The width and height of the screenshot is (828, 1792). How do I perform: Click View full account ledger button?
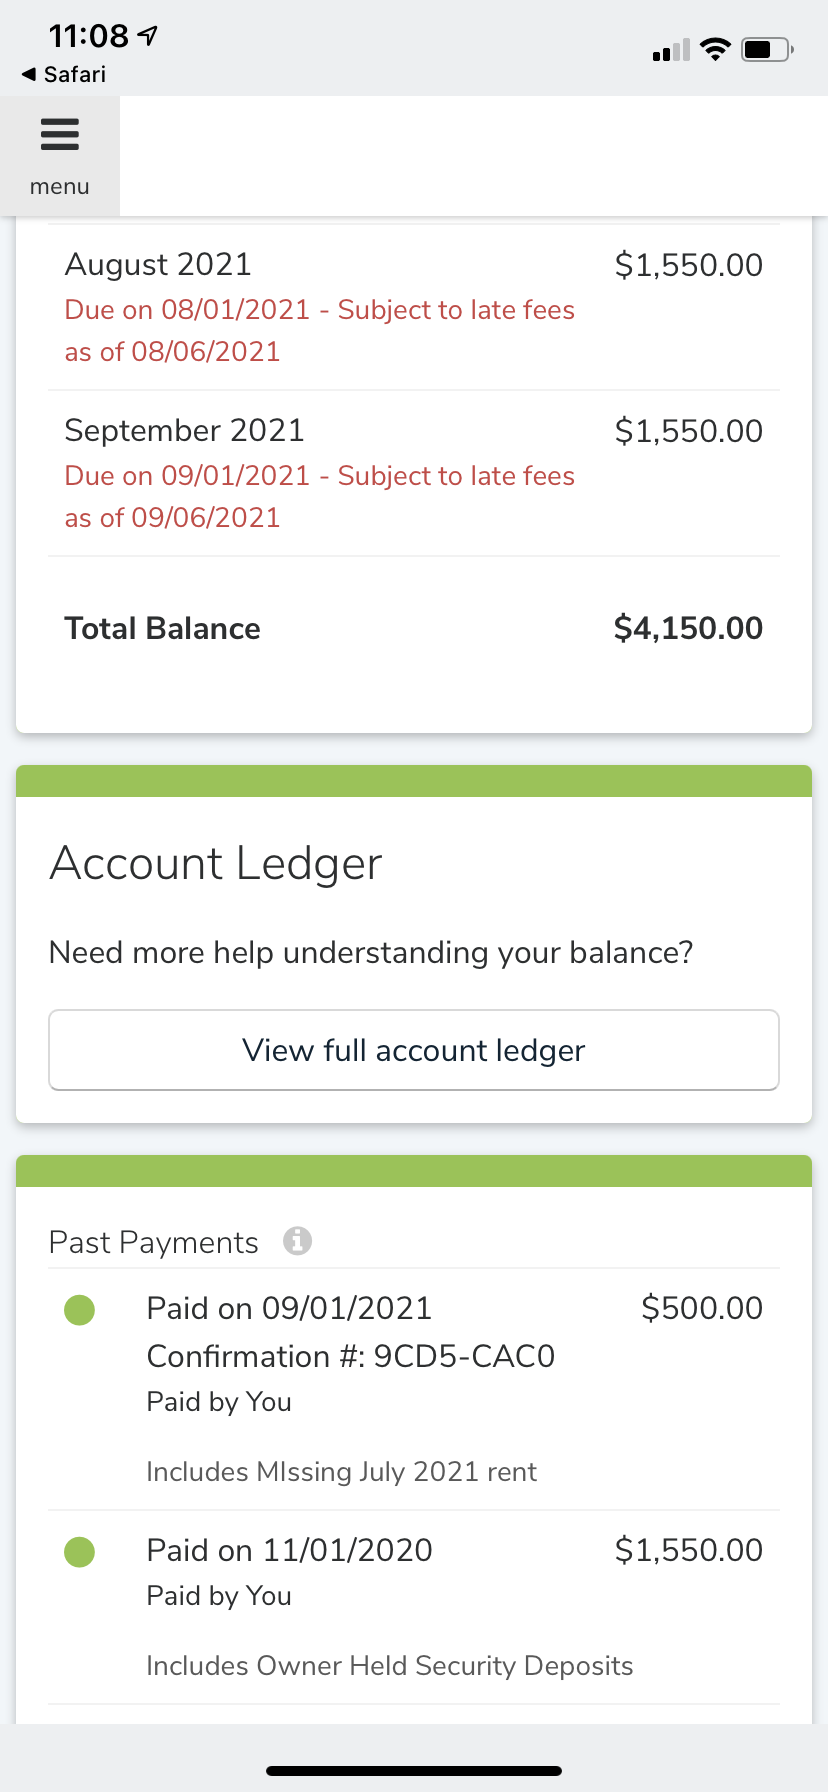click(414, 1050)
